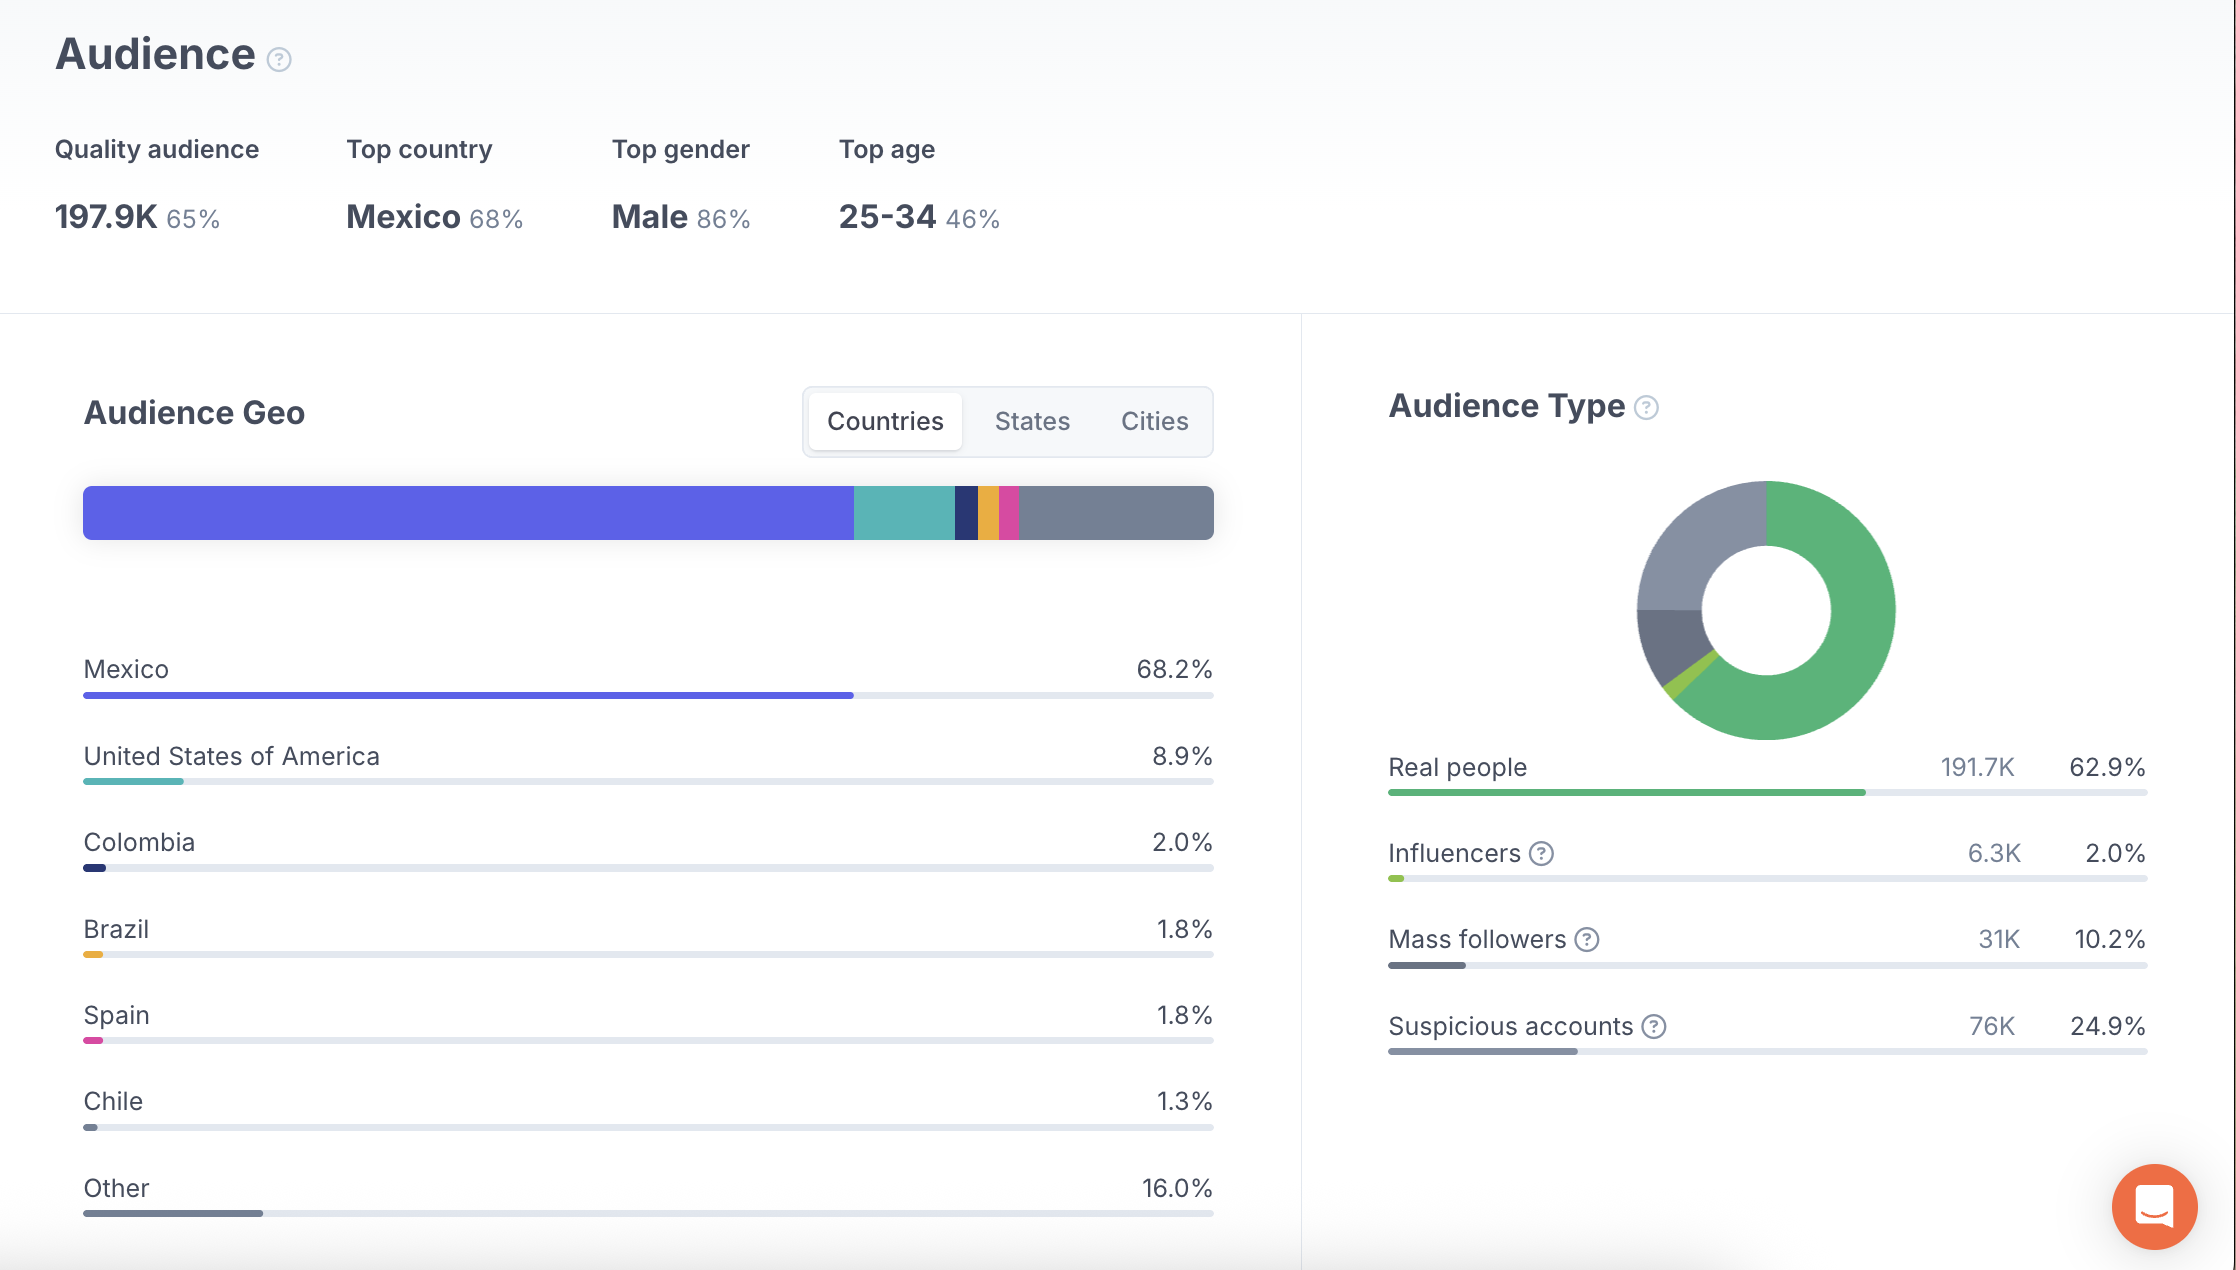The height and width of the screenshot is (1270, 2236).
Task: Click help icon beside Audience Type
Action: pyautogui.click(x=1646, y=408)
